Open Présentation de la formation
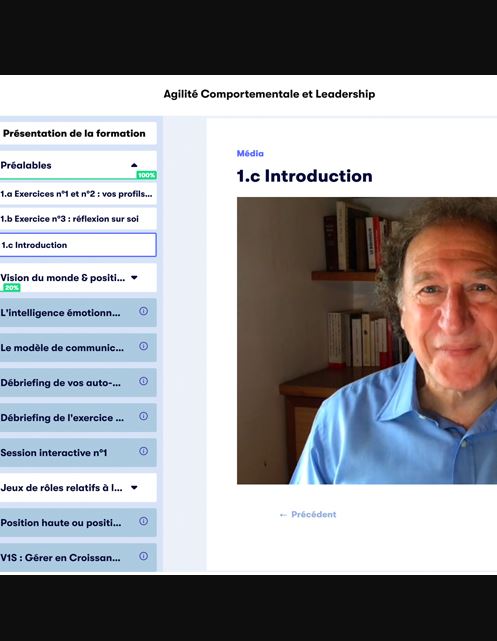This screenshot has width=497, height=641. coord(78,133)
